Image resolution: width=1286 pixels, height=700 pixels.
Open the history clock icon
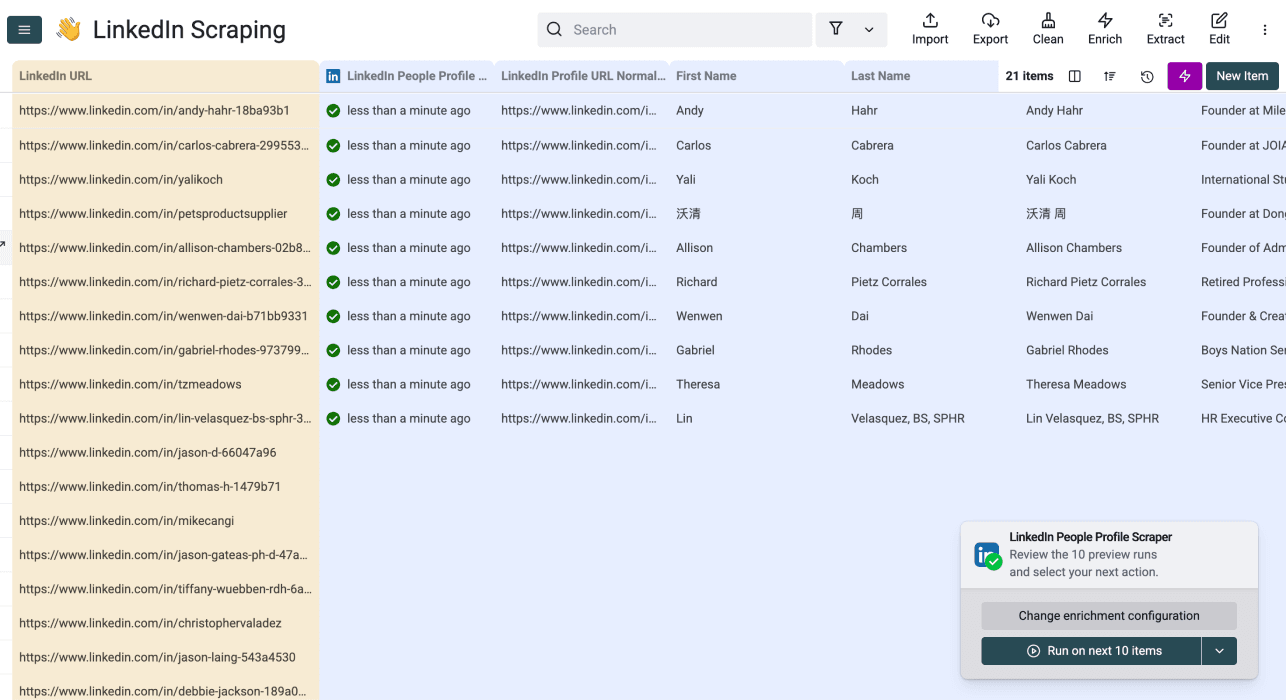[x=1147, y=76]
